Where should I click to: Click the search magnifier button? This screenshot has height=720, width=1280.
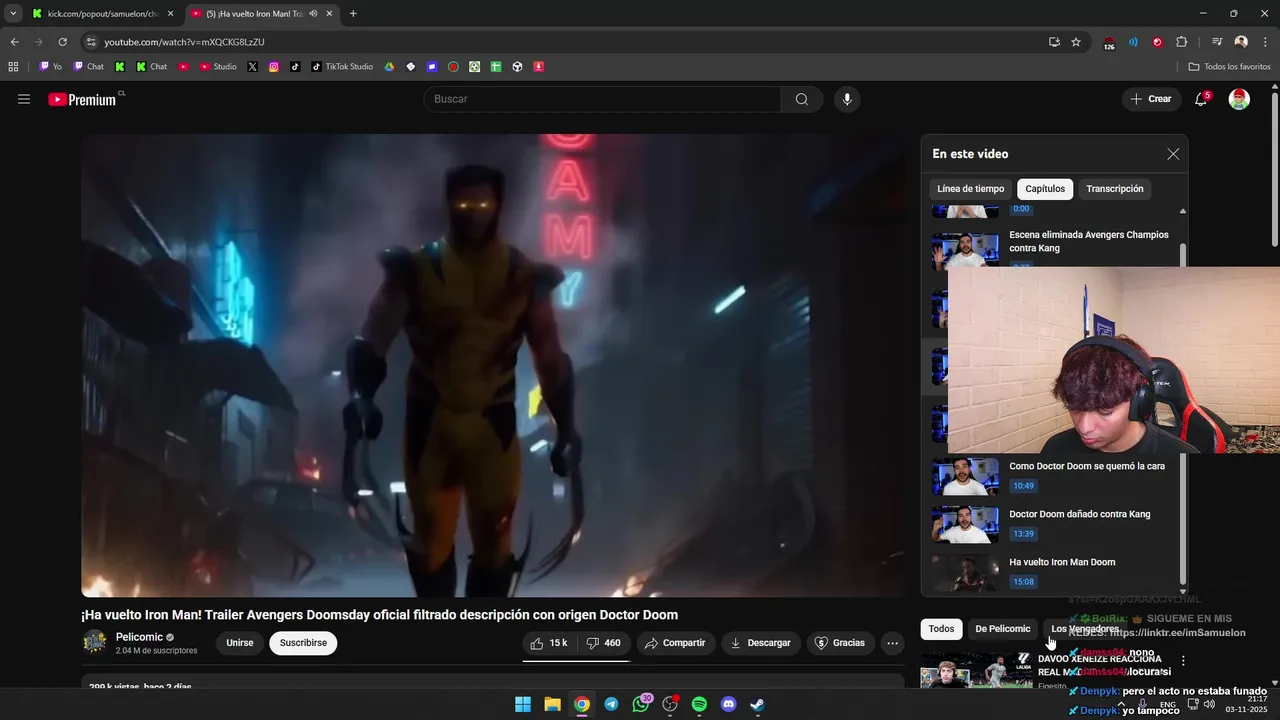click(802, 99)
